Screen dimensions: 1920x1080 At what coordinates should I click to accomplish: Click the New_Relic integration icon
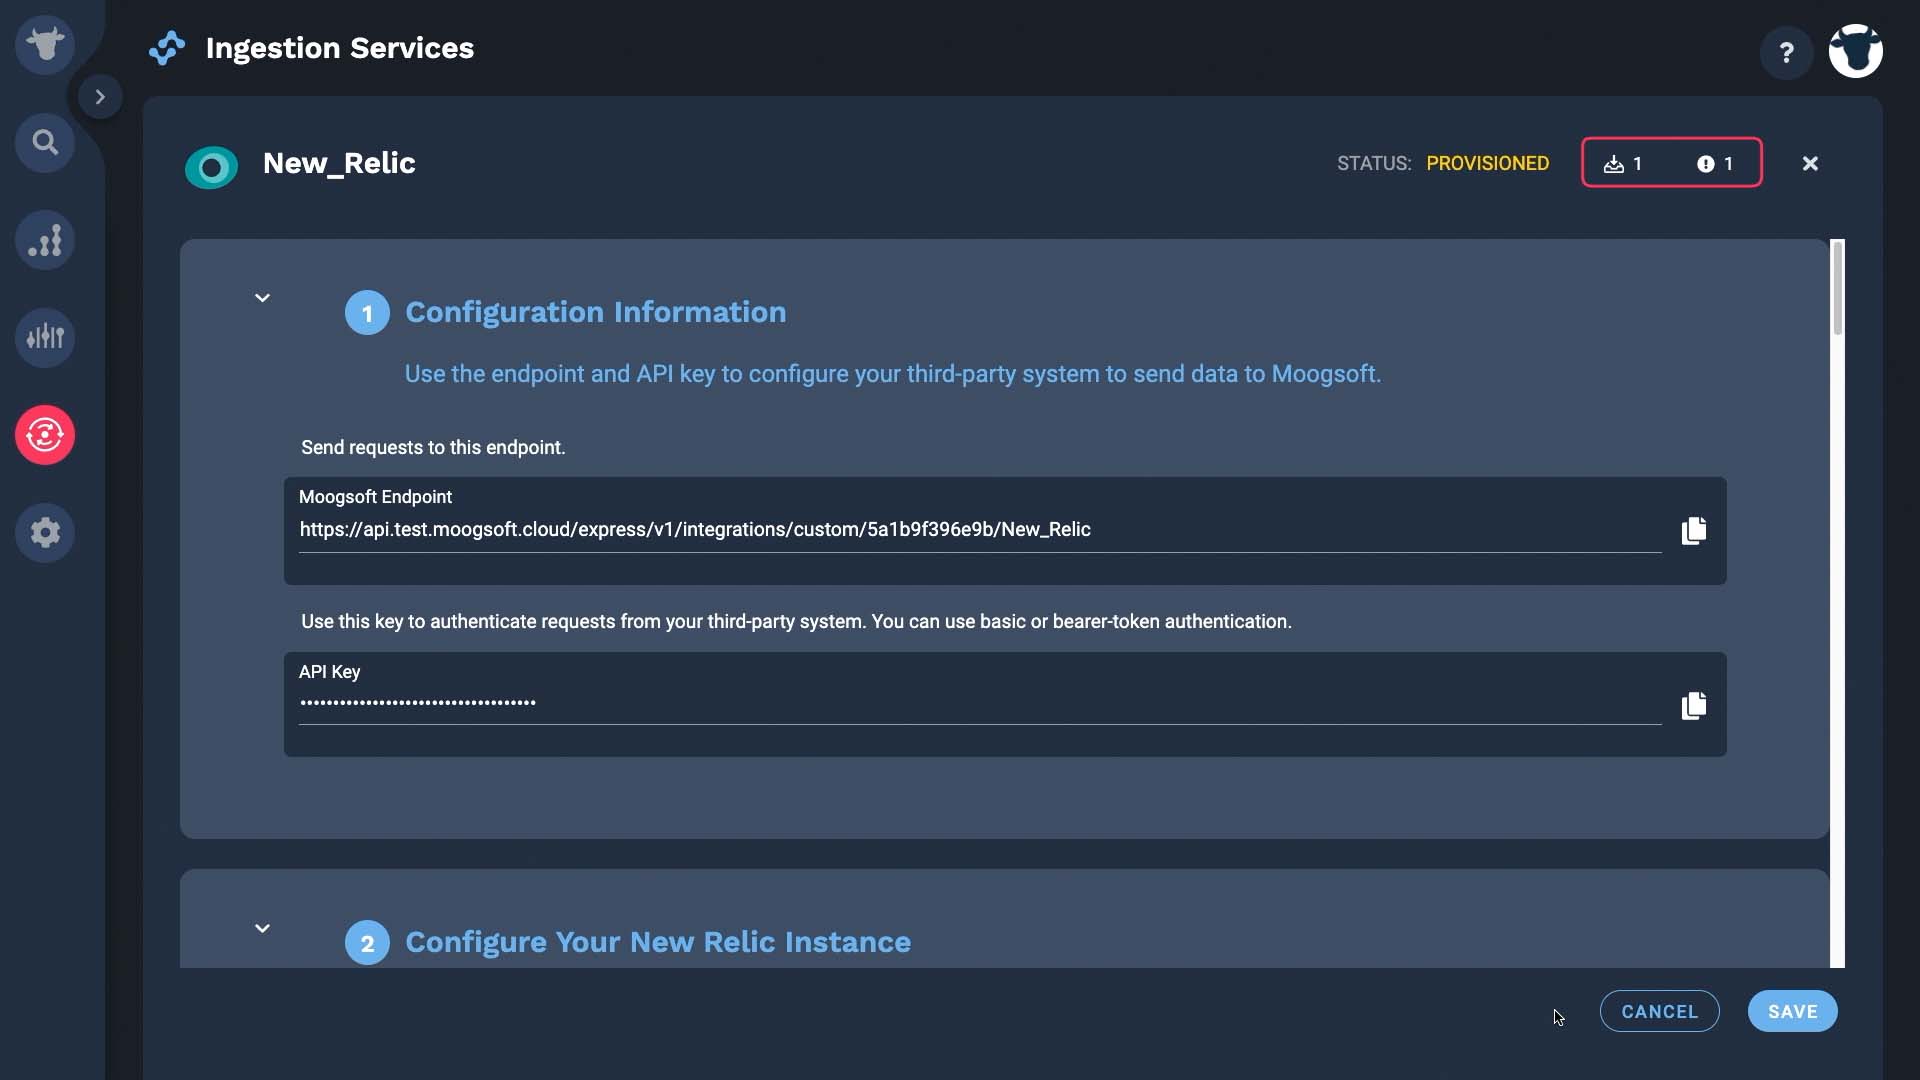click(x=212, y=167)
